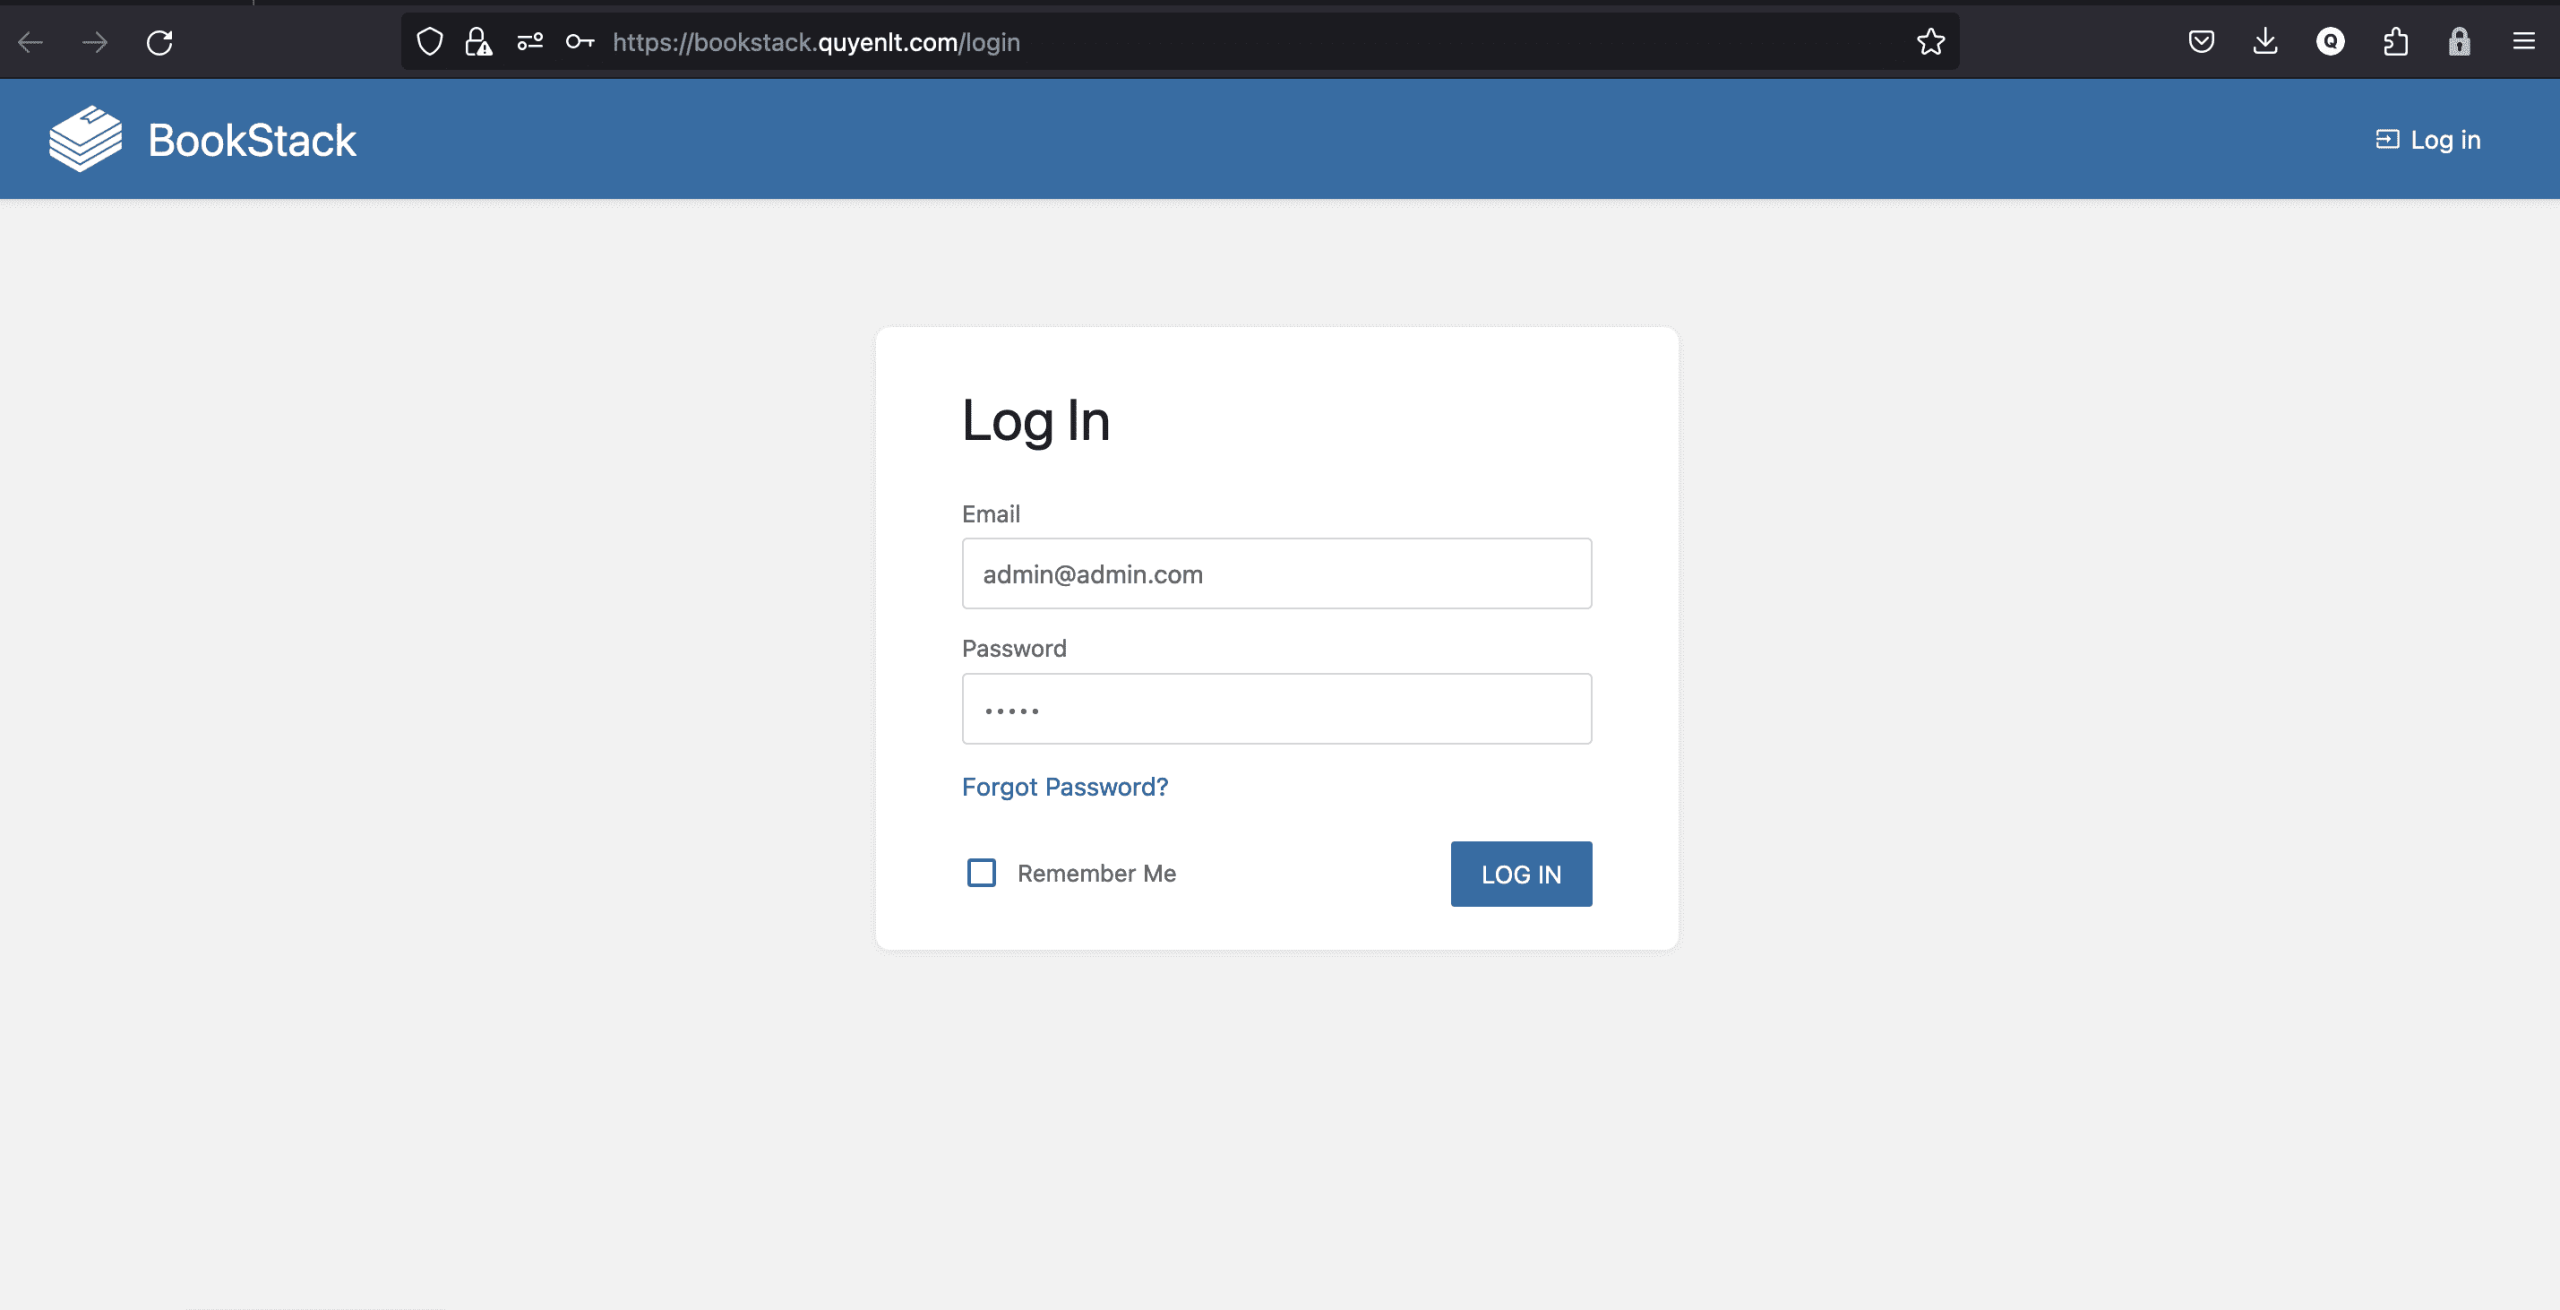The image size is (2560, 1310).
Task: Click the BookStack logo icon
Action: click(85, 139)
